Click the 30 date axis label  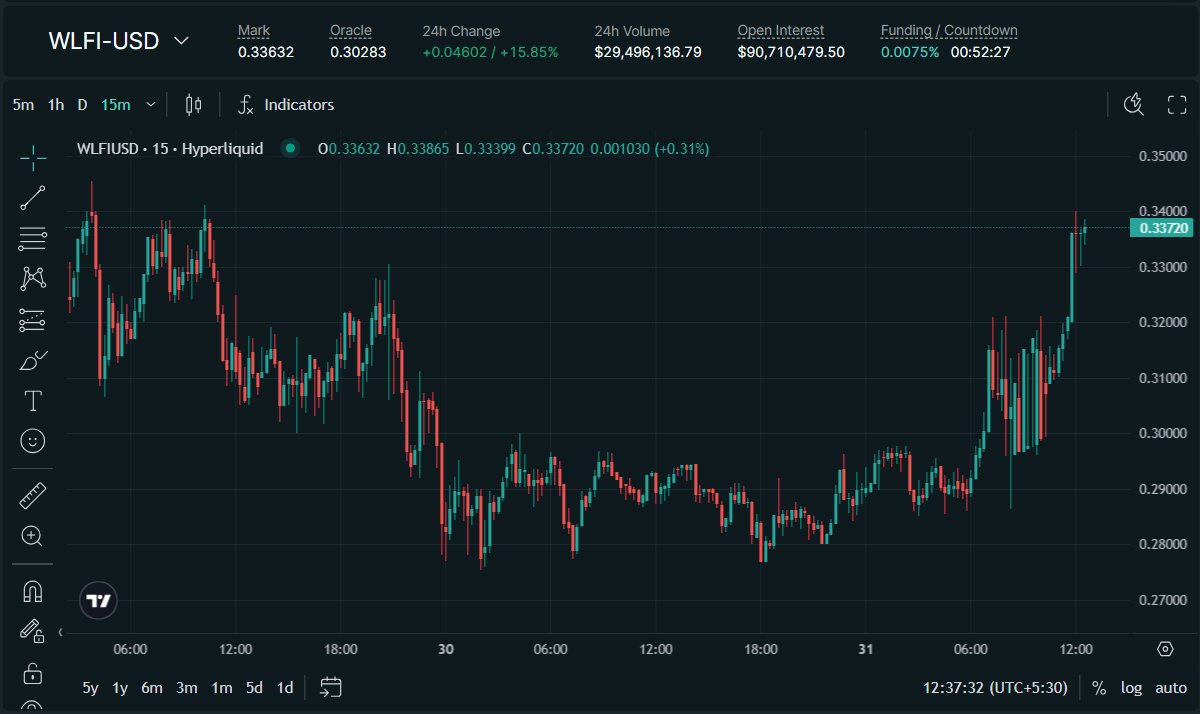(446, 649)
